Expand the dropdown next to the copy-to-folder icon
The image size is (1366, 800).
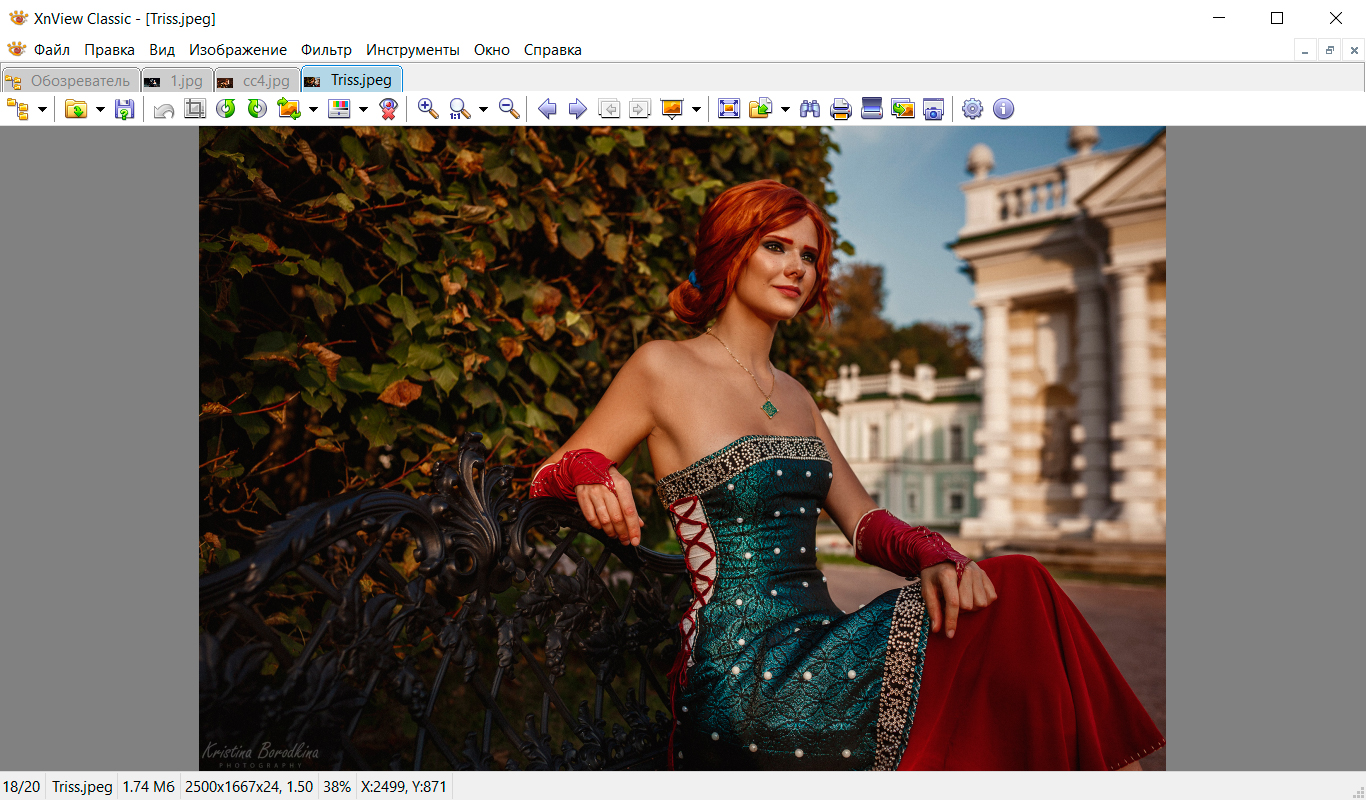click(785, 109)
